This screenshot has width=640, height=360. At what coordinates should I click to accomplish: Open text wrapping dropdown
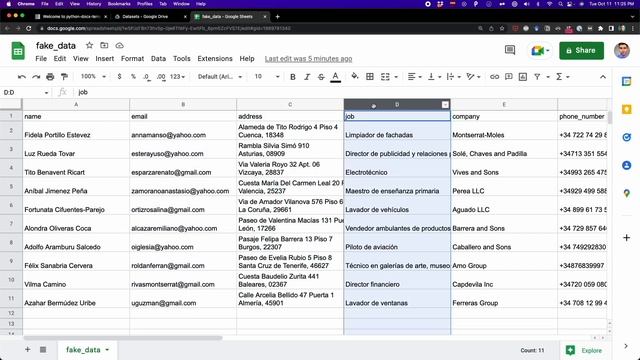(453, 77)
